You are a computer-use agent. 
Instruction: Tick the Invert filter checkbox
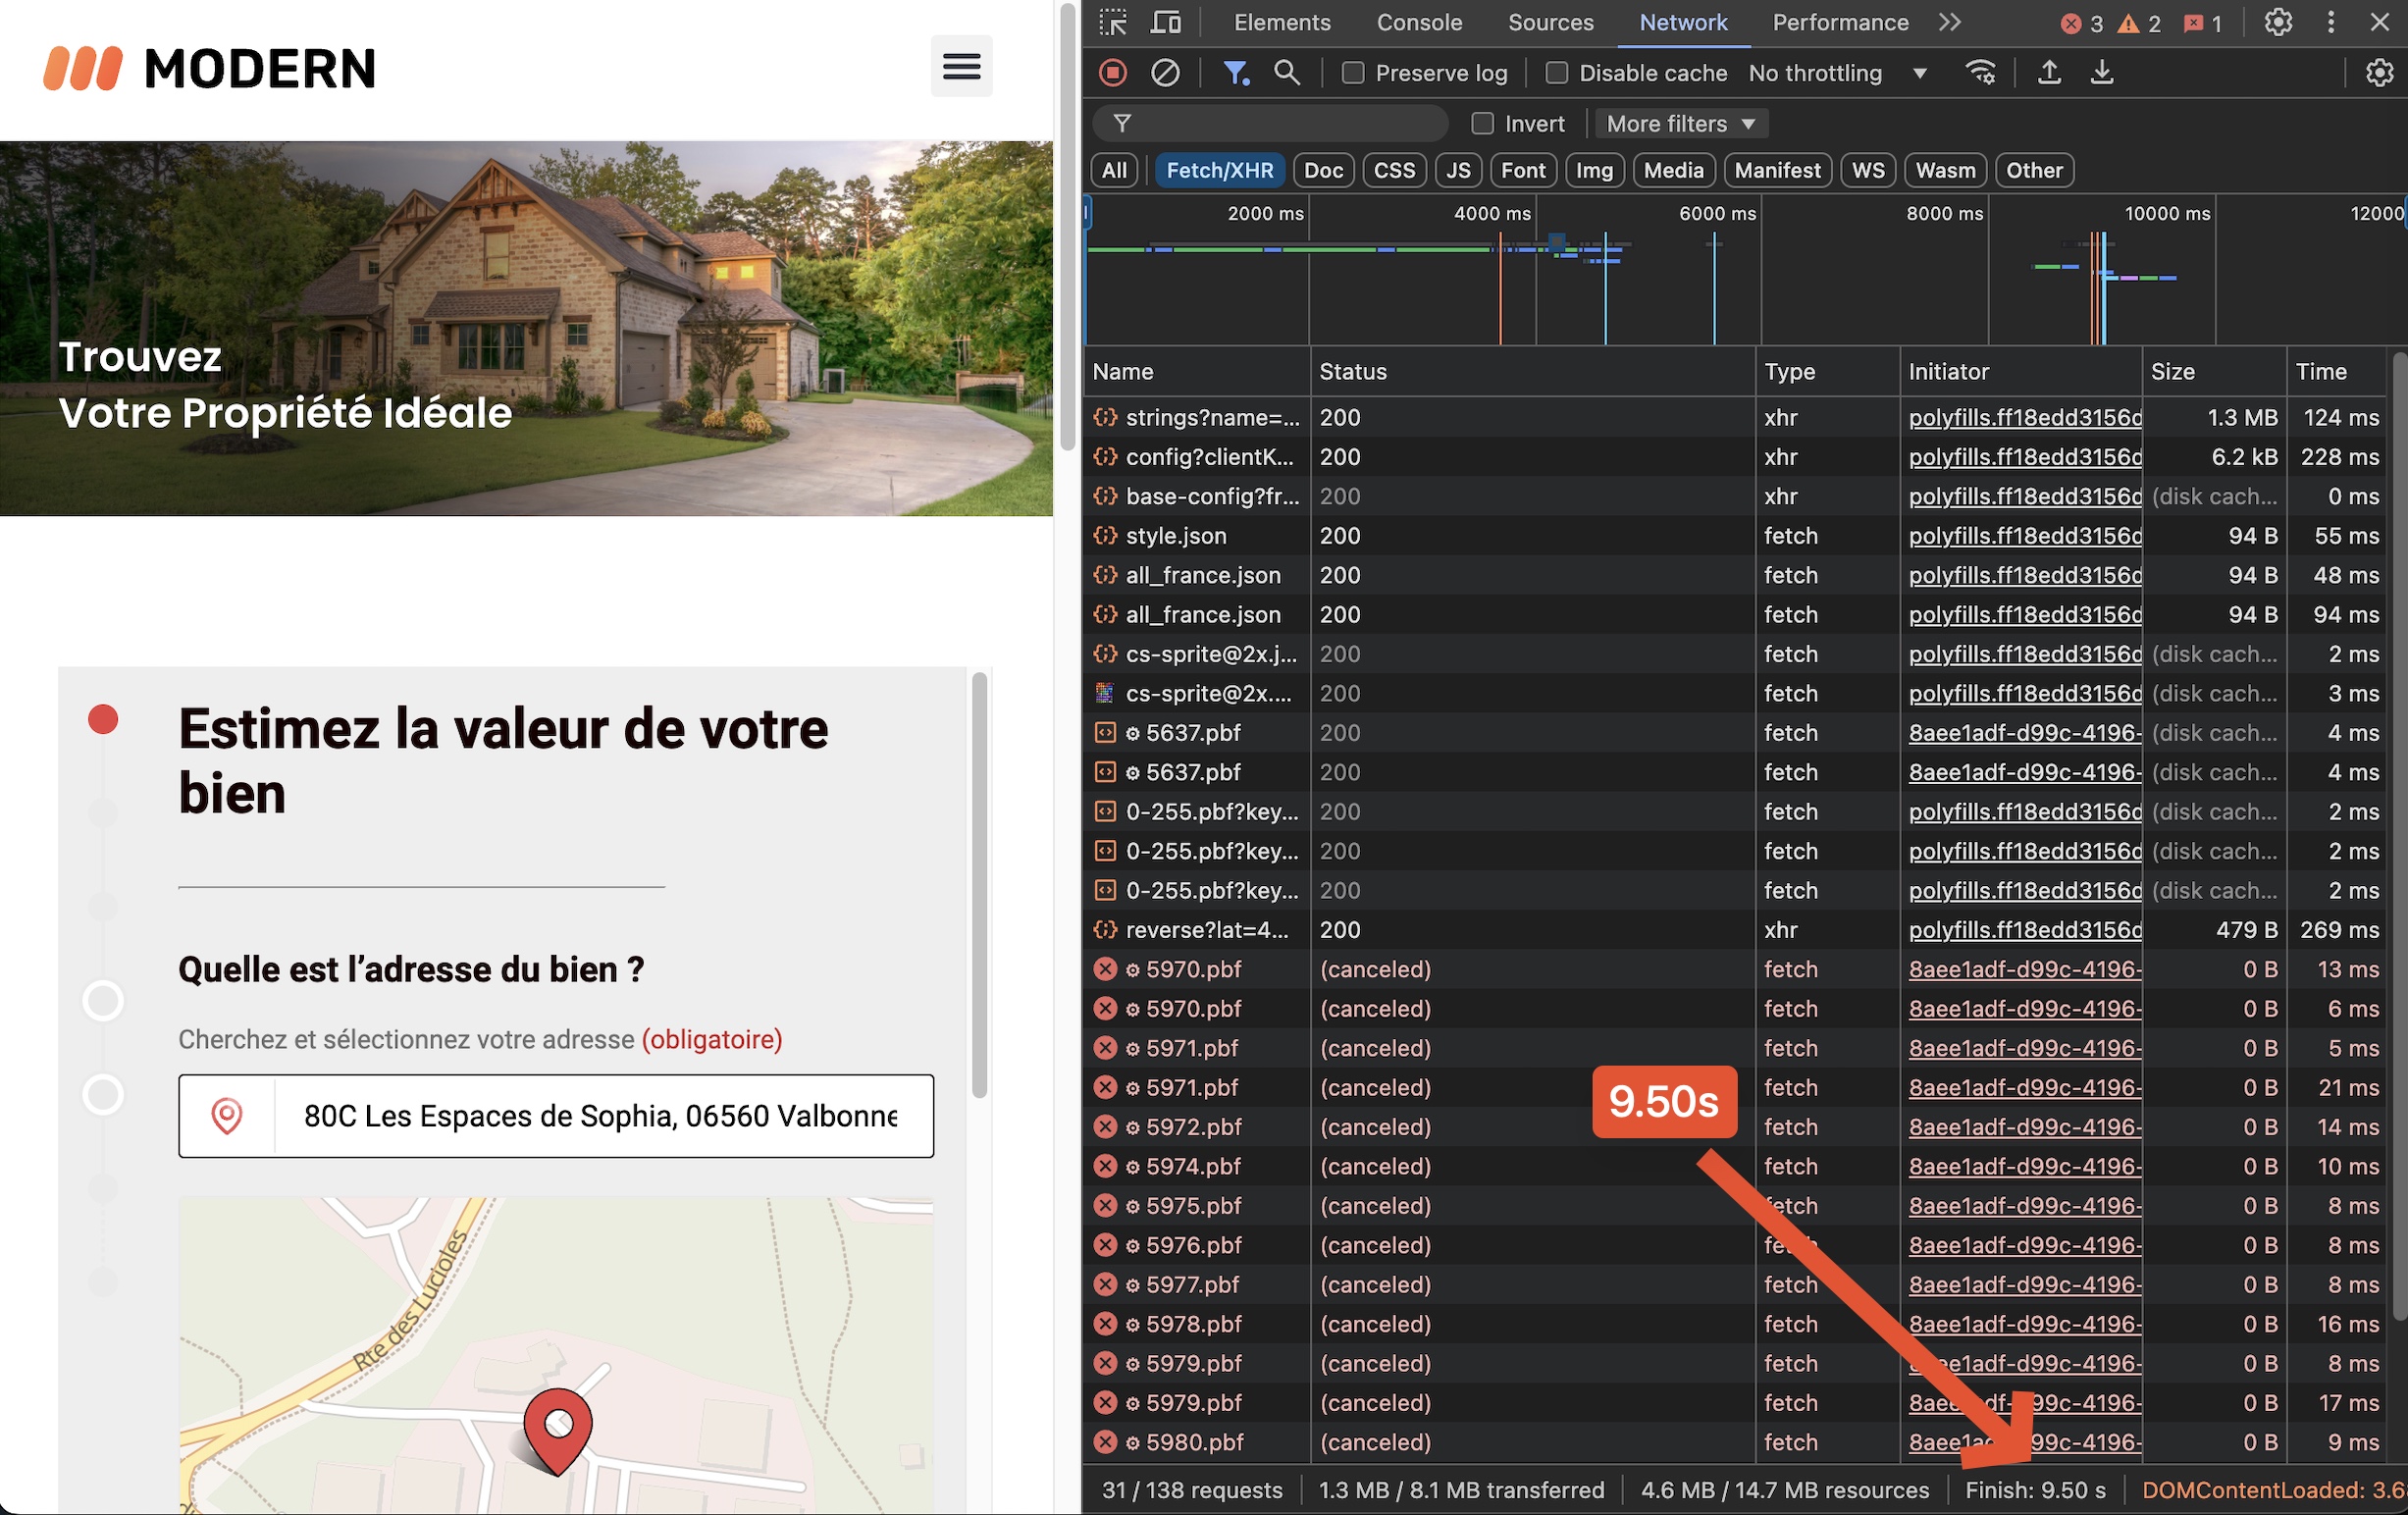[x=1482, y=123]
